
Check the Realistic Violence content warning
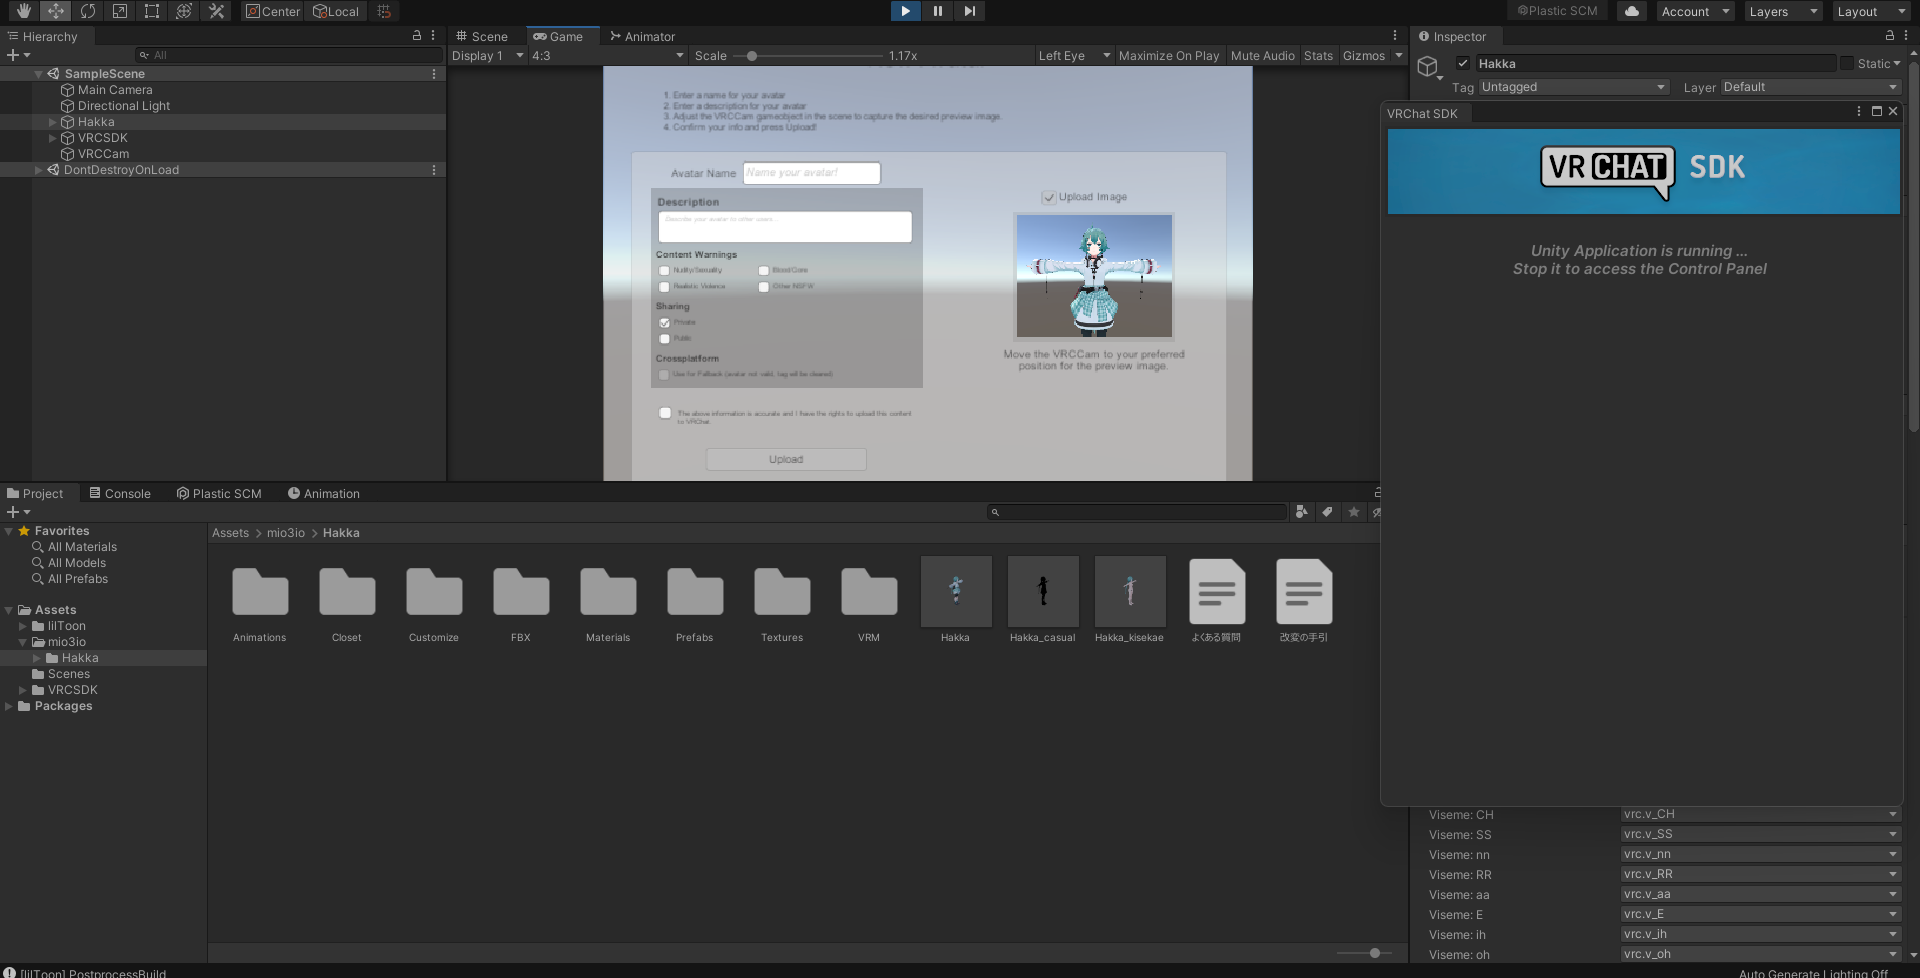pos(664,287)
